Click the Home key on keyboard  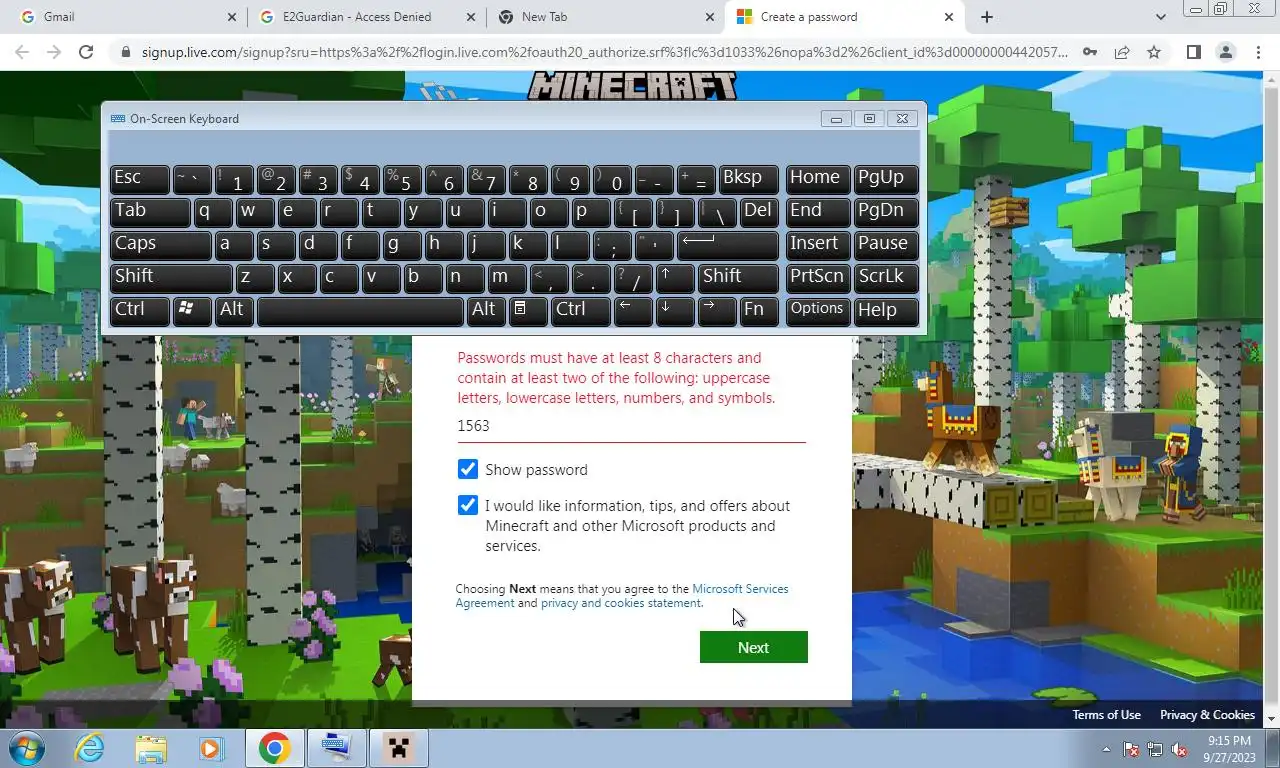[818, 178]
